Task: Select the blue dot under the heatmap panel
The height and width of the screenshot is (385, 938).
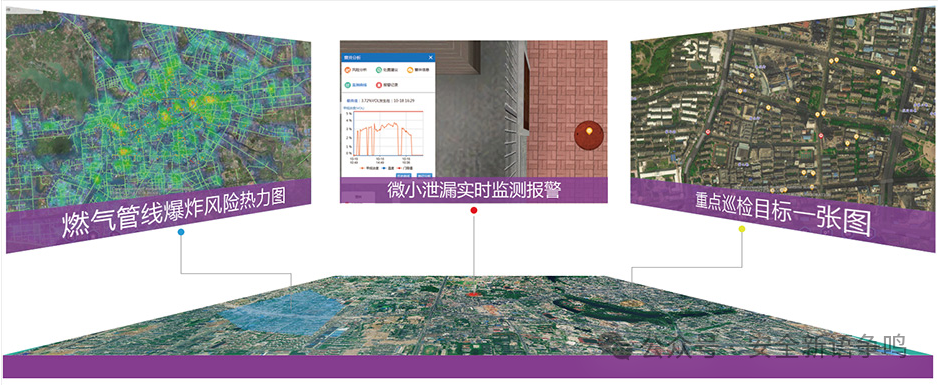Action: pyautogui.click(x=181, y=231)
